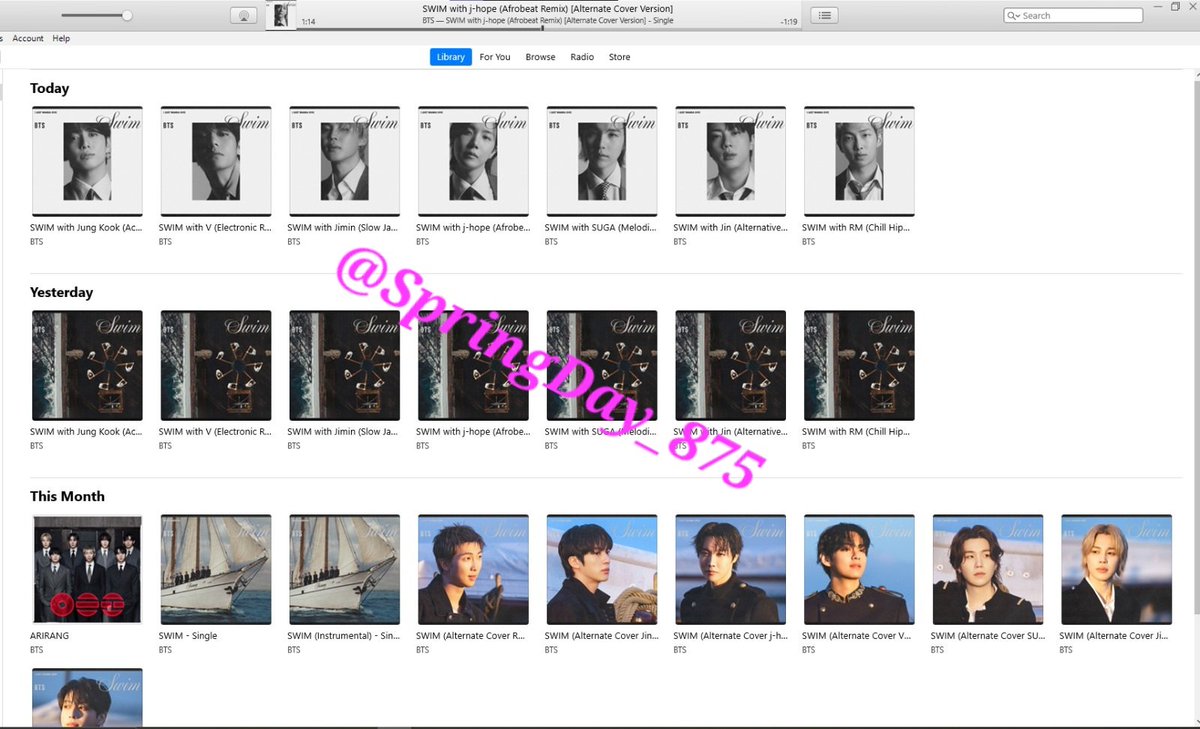Open Yesterday's SWIM with Jin album cover
The image size is (1200, 729).
click(730, 365)
